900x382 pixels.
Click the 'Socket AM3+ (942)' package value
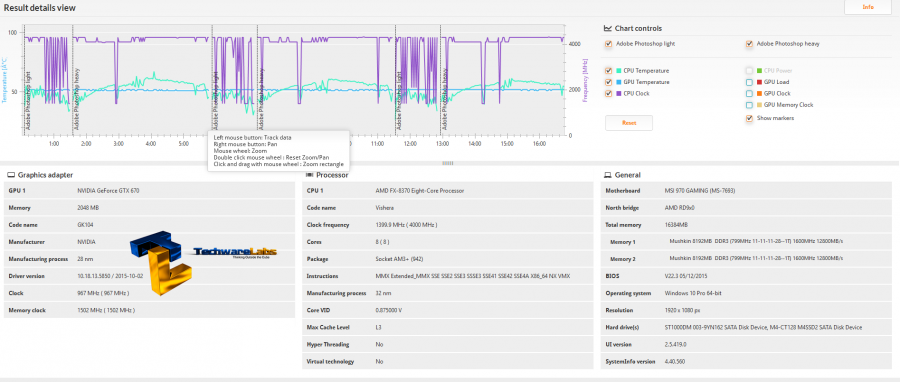click(x=399, y=259)
